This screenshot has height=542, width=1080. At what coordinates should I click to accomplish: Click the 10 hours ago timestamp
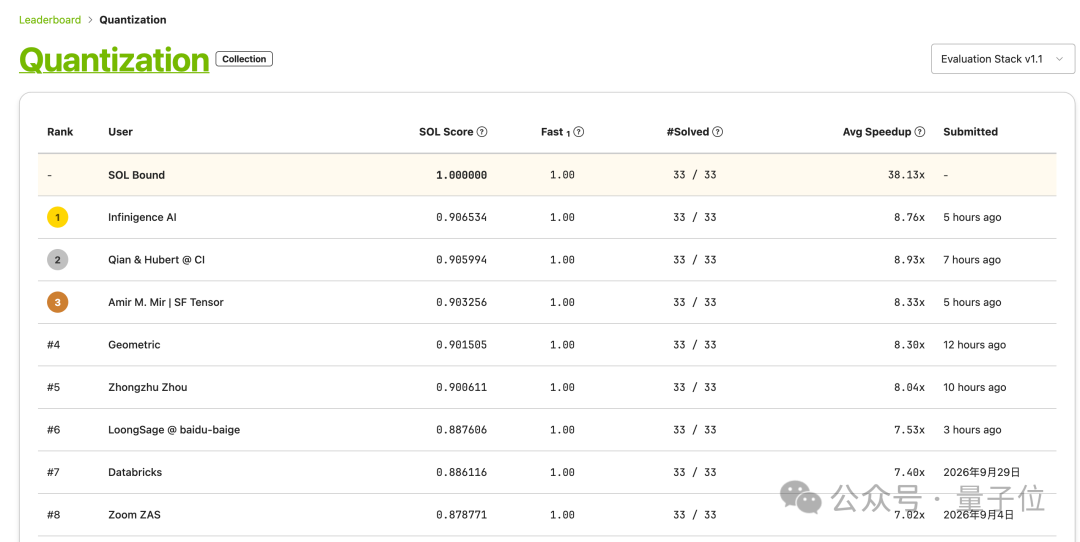[x=975, y=387]
